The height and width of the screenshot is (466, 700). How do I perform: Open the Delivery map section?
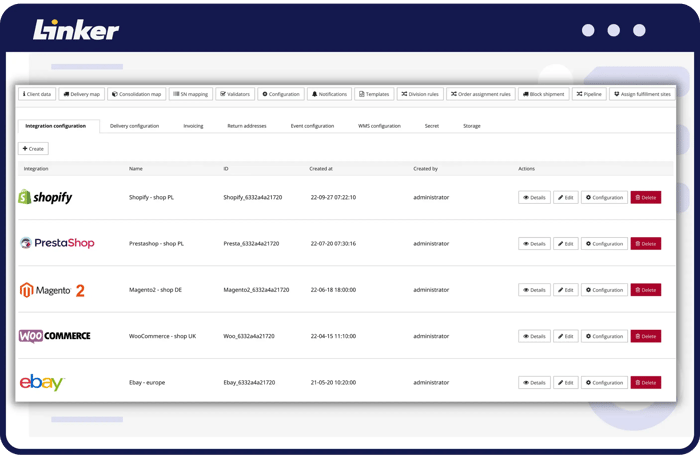pyautogui.click(x=82, y=94)
